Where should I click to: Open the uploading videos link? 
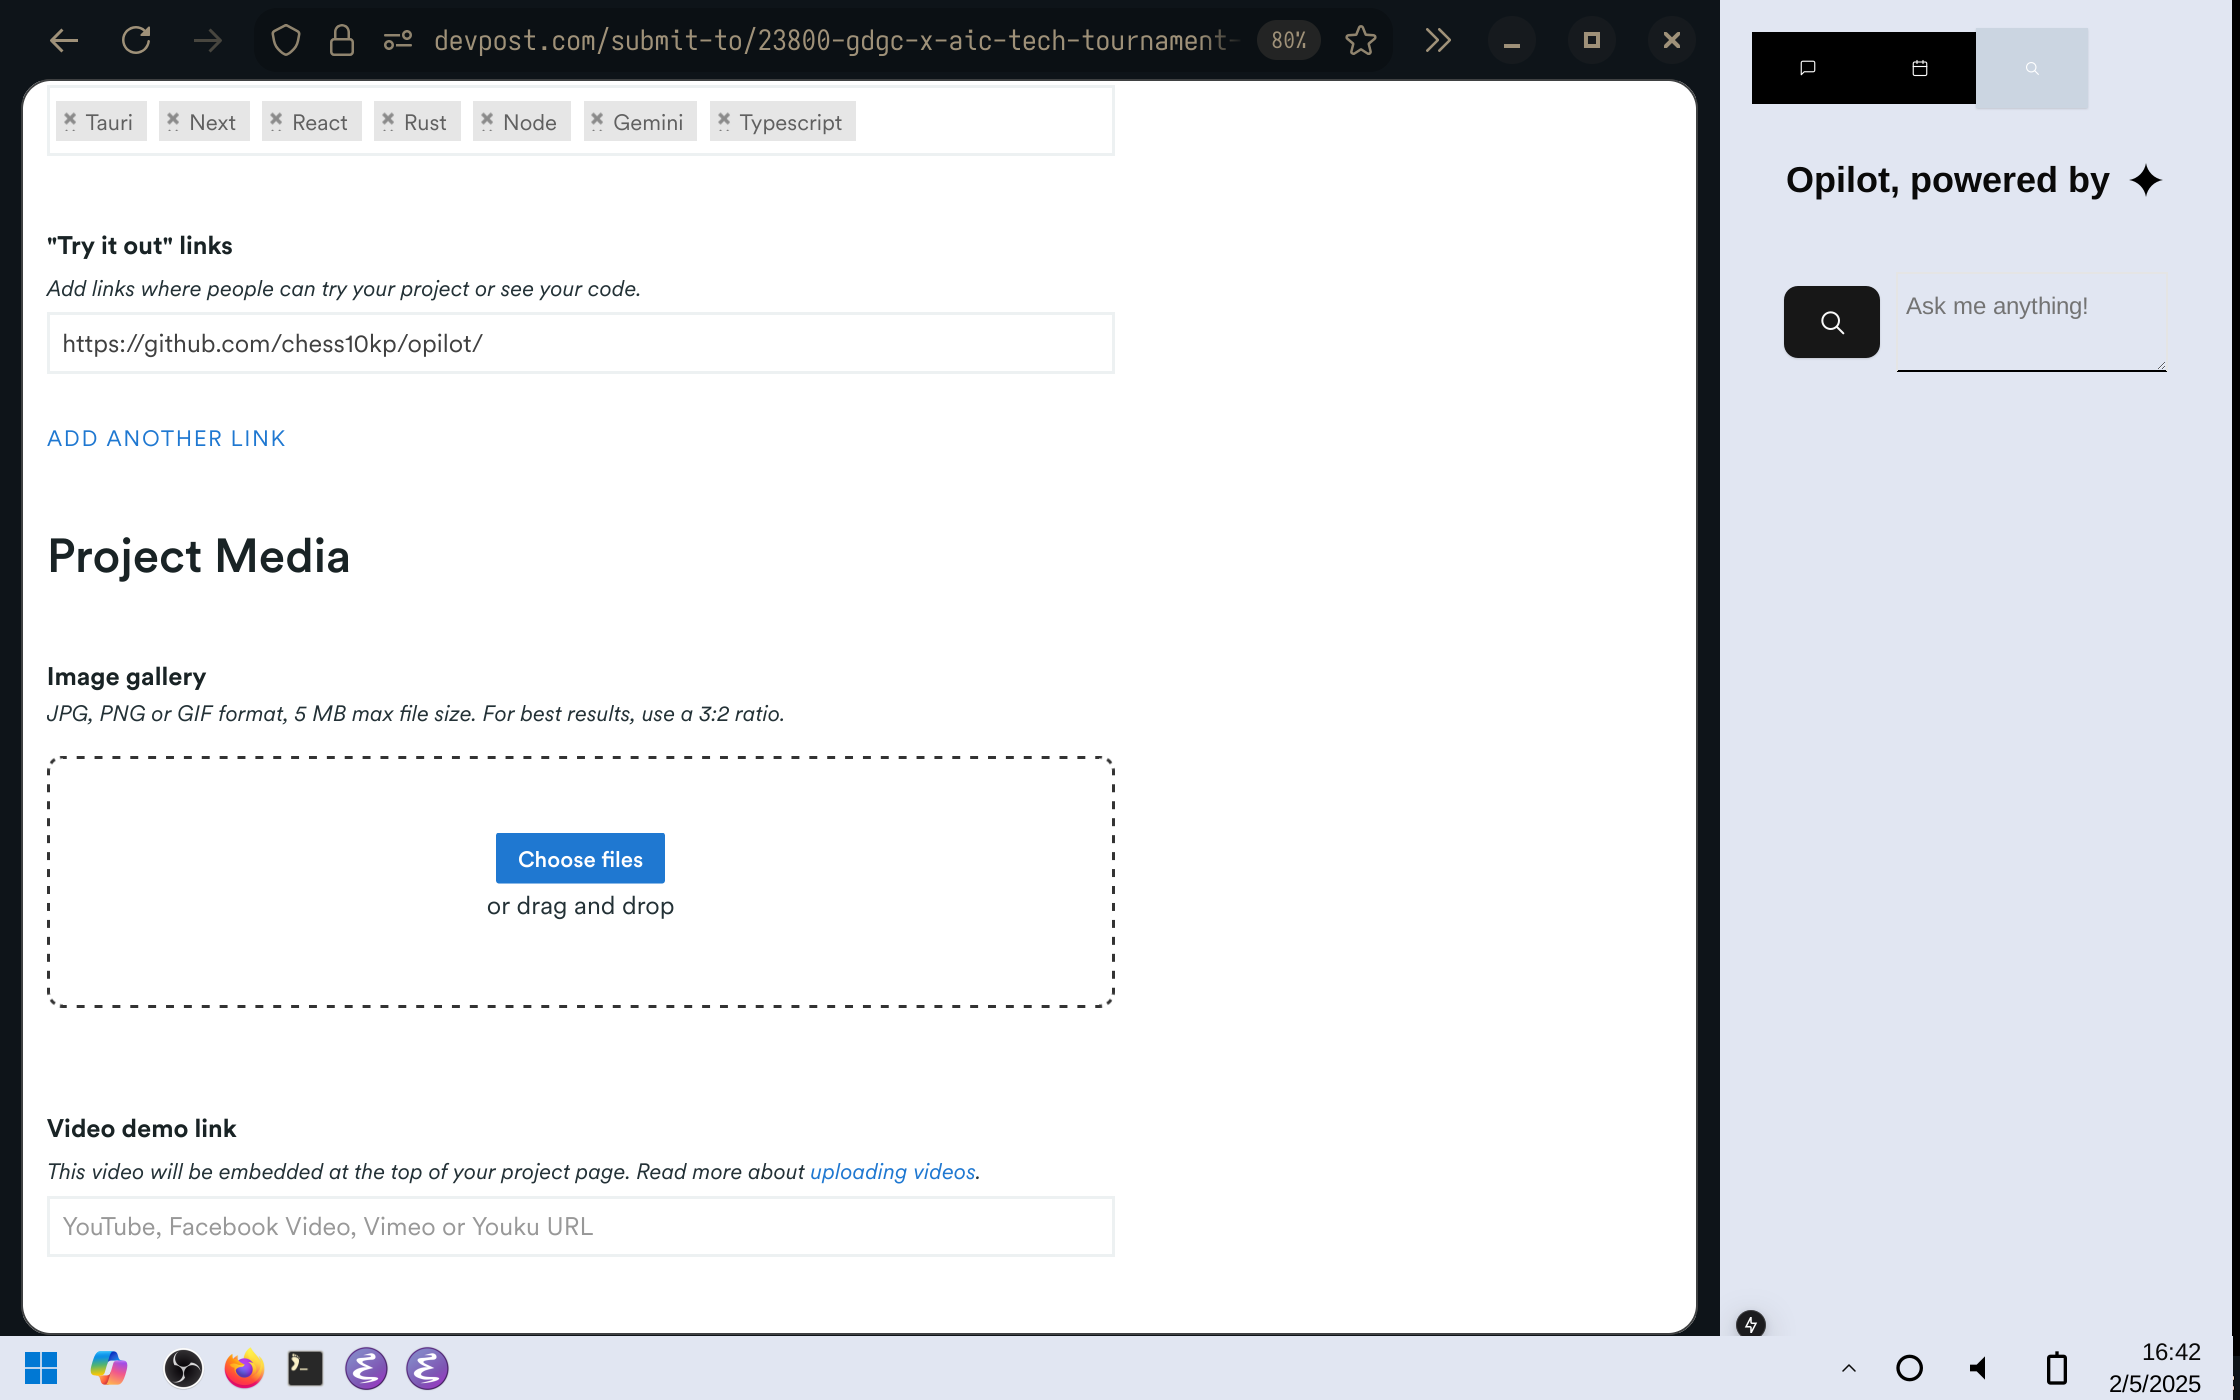[892, 1171]
